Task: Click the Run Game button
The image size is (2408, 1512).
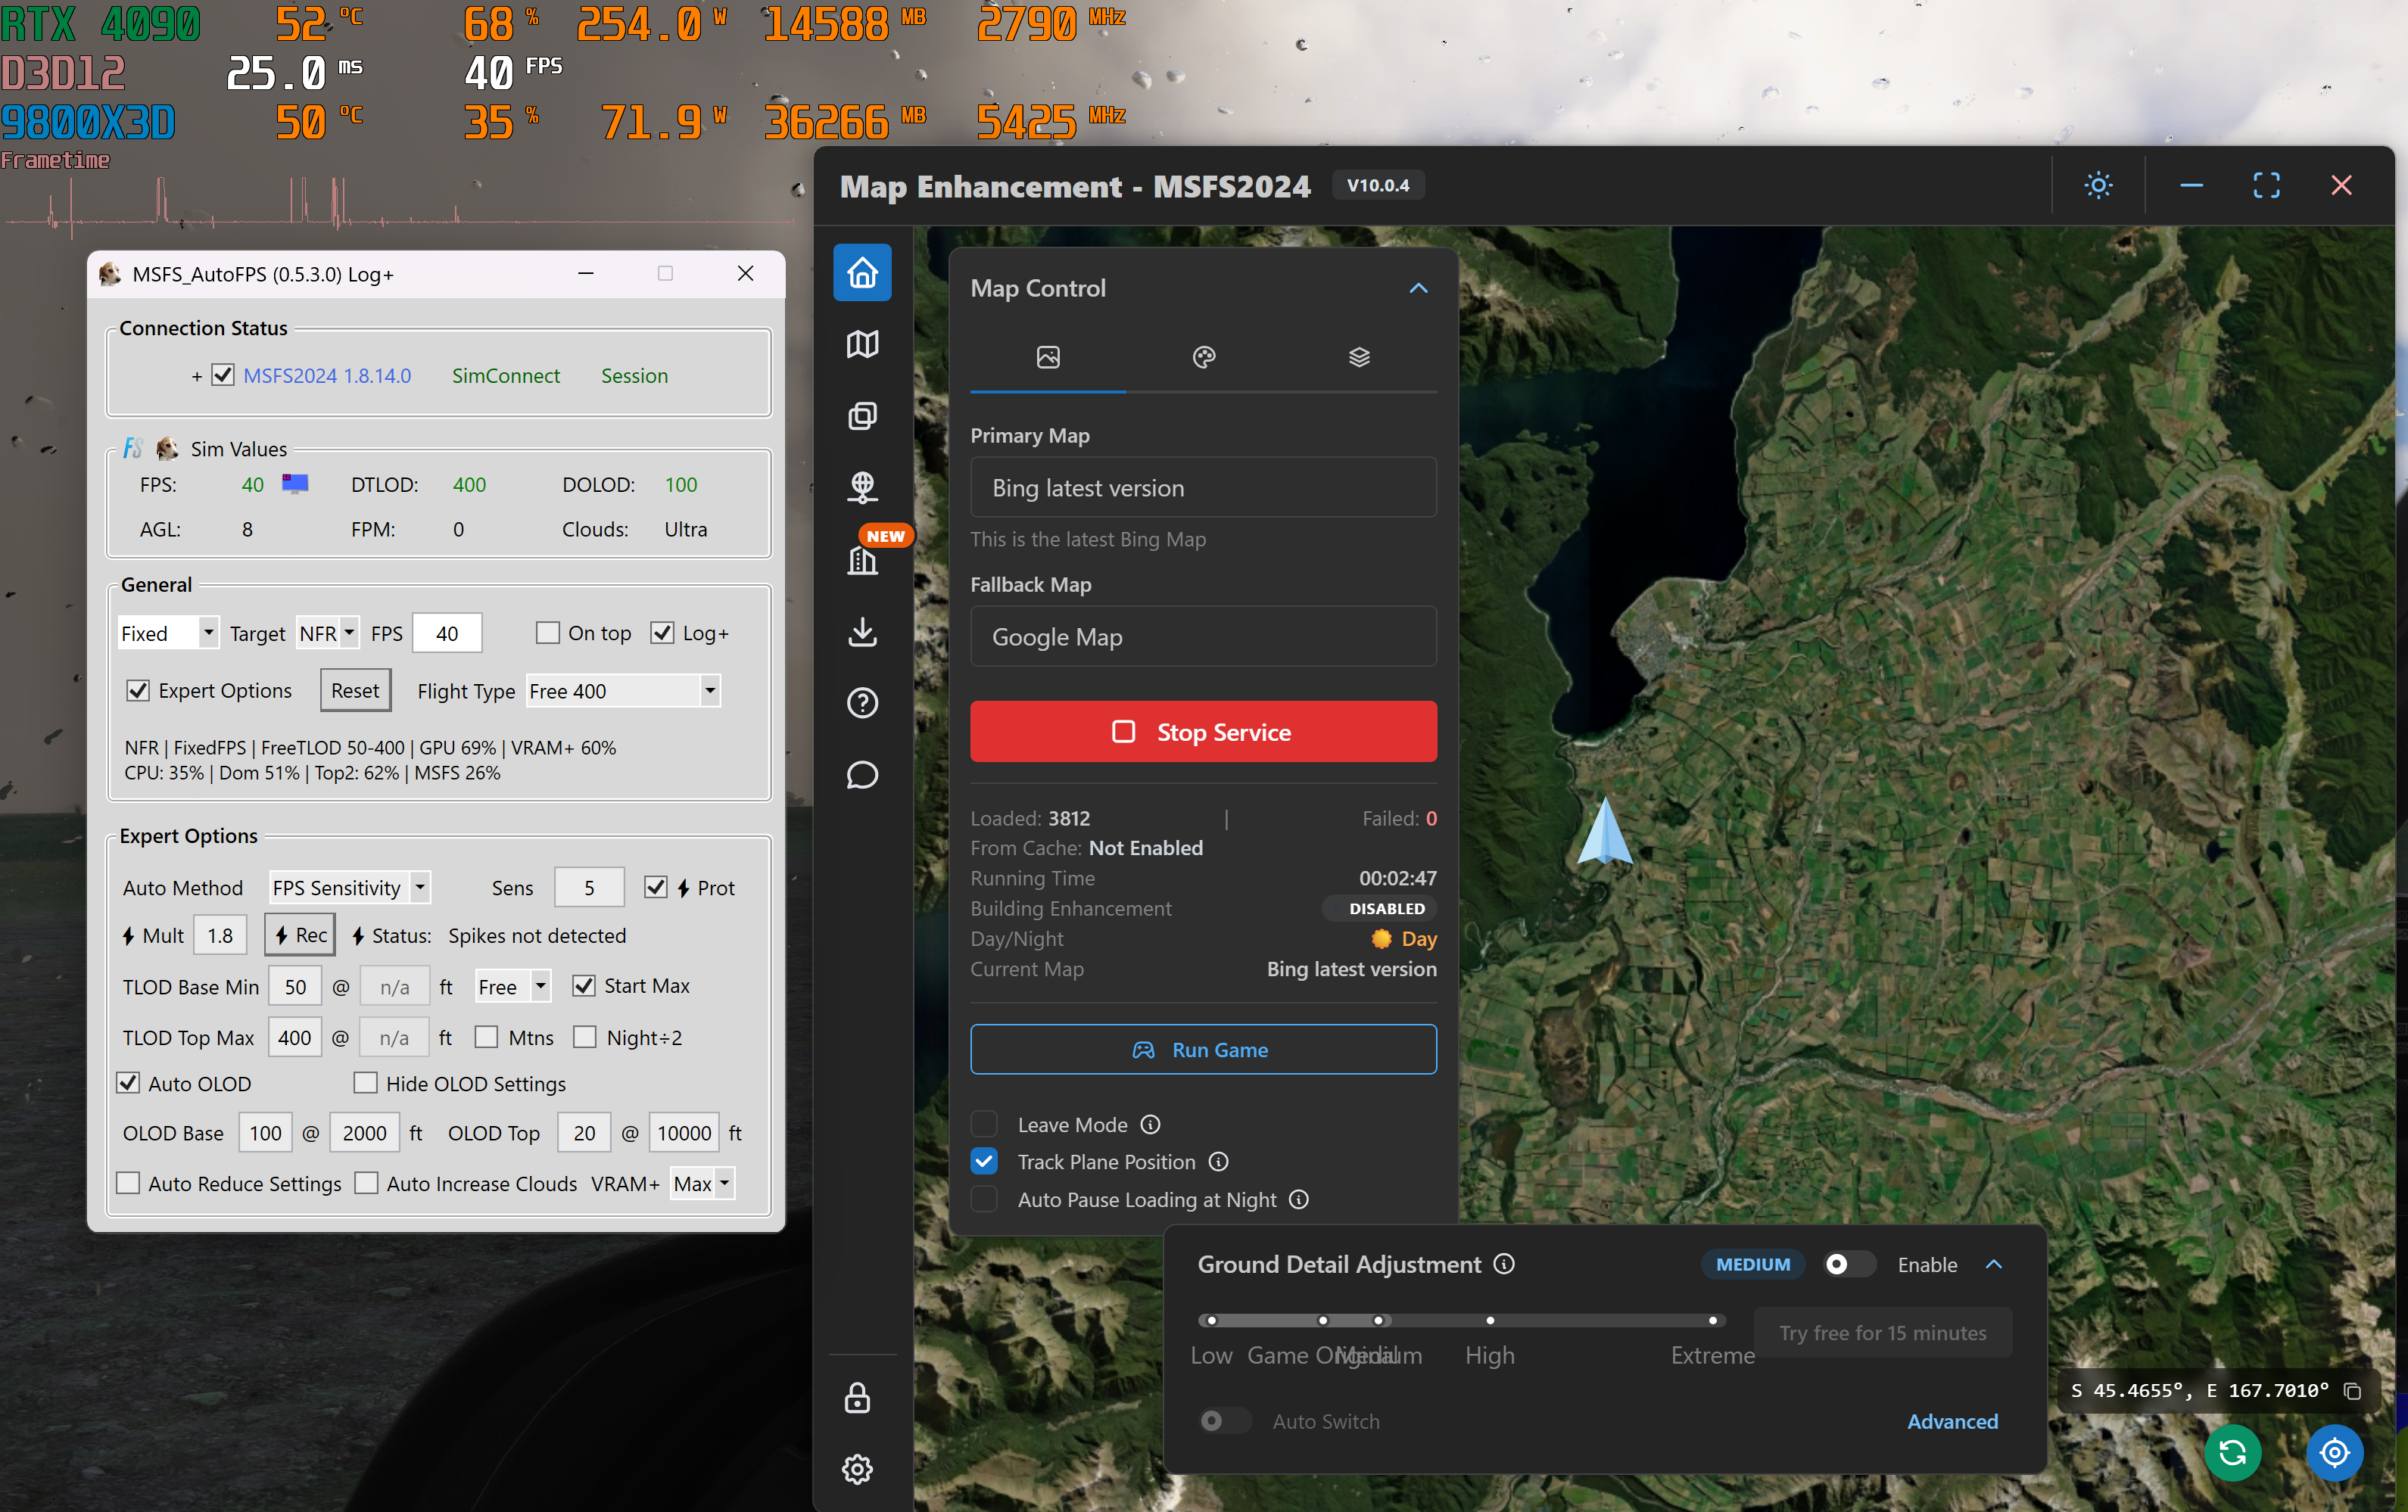Action: click(x=1203, y=1050)
